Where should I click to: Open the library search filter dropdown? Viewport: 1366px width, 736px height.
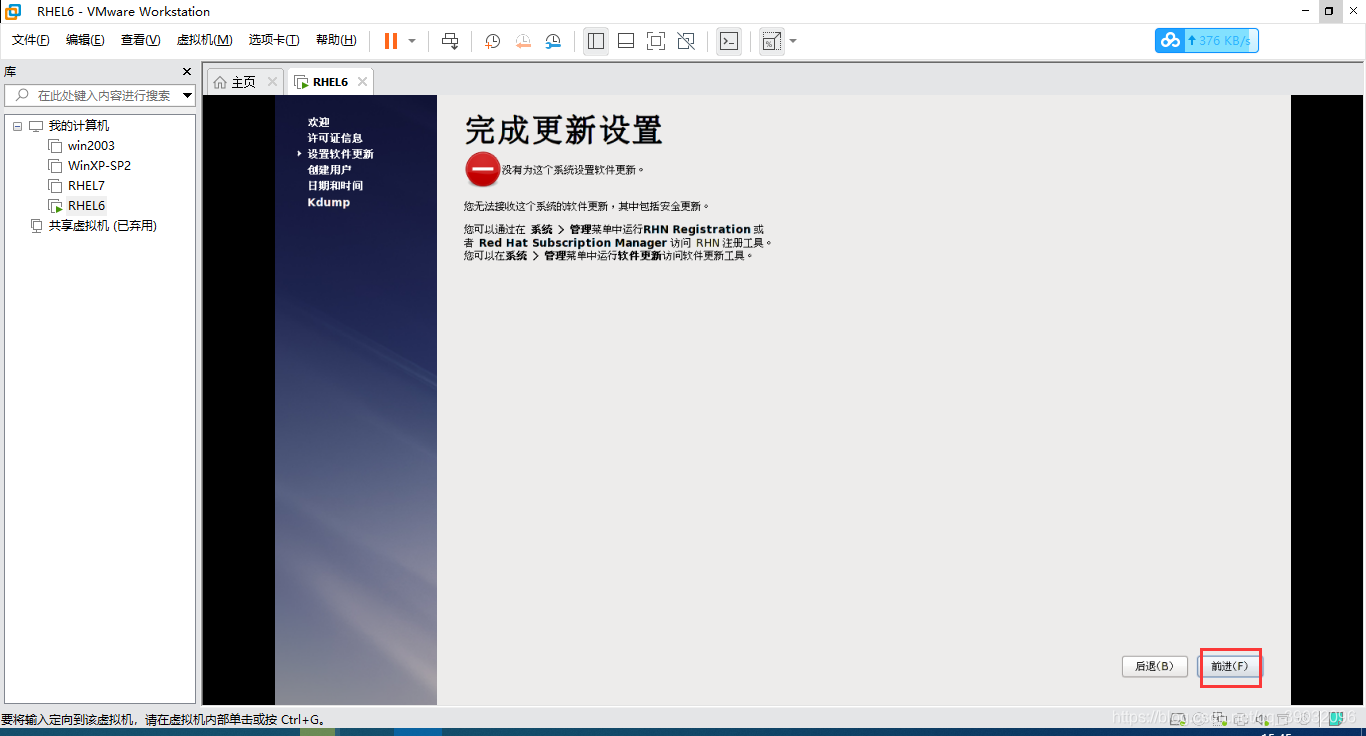187,96
